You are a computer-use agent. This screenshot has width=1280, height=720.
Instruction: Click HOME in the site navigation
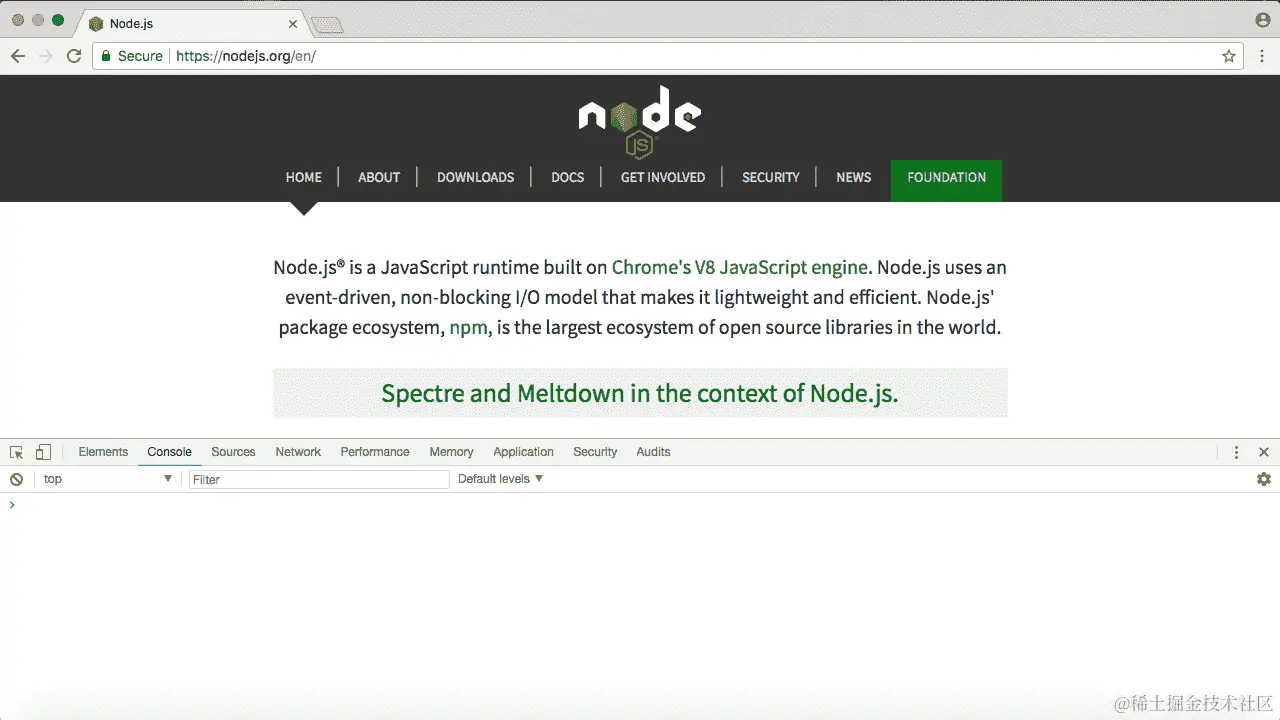[x=304, y=177]
